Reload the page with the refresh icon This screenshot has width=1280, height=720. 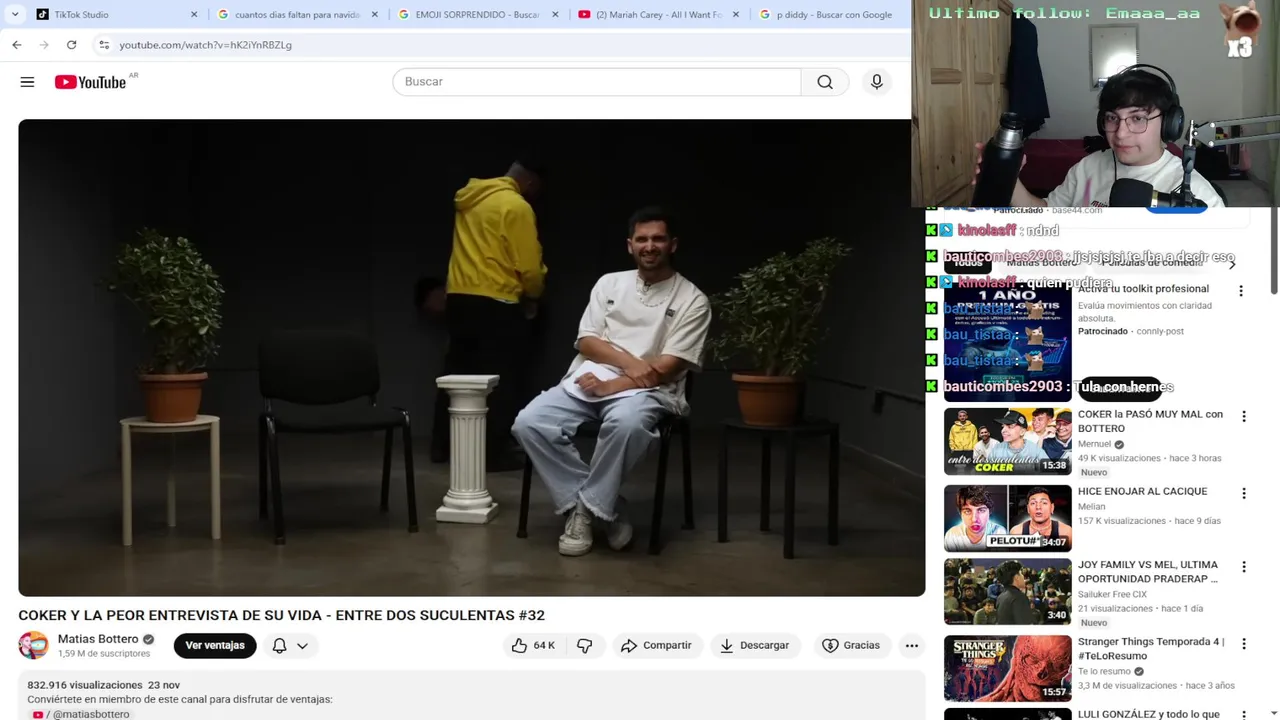click(x=71, y=45)
